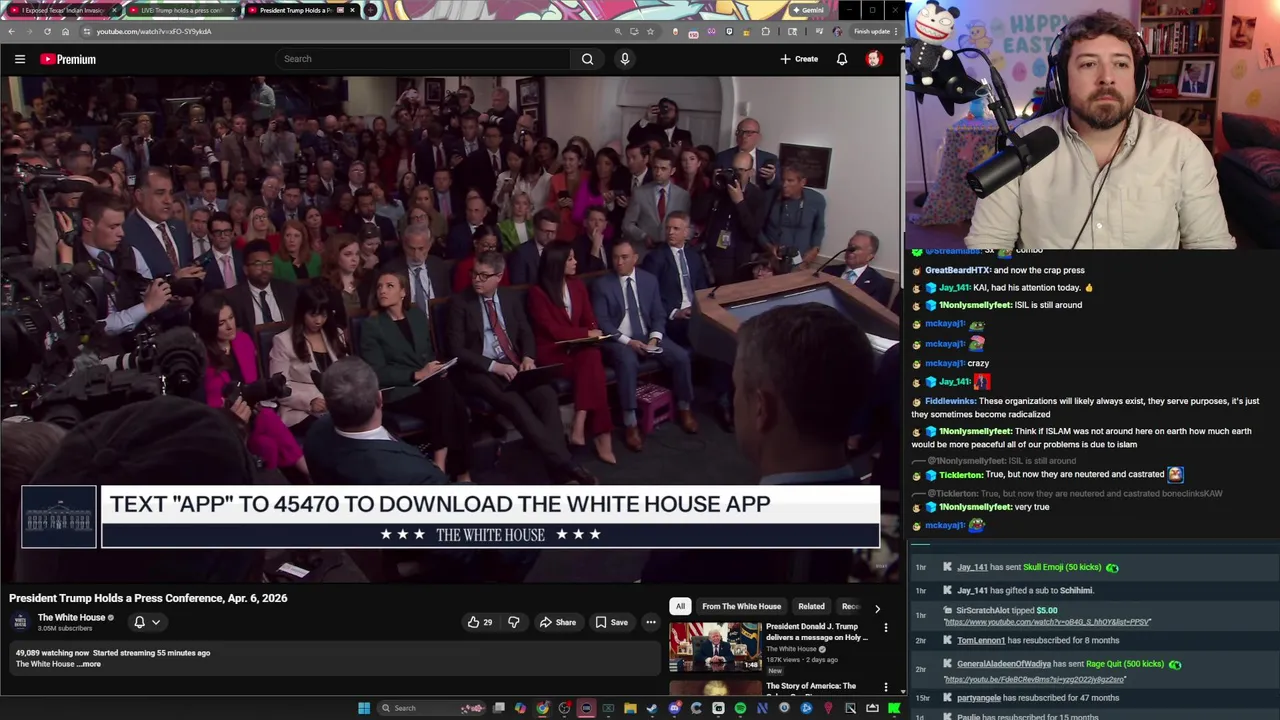1280x720 pixels.
Task: Click chat username Ticklerton
Action: coord(961,475)
